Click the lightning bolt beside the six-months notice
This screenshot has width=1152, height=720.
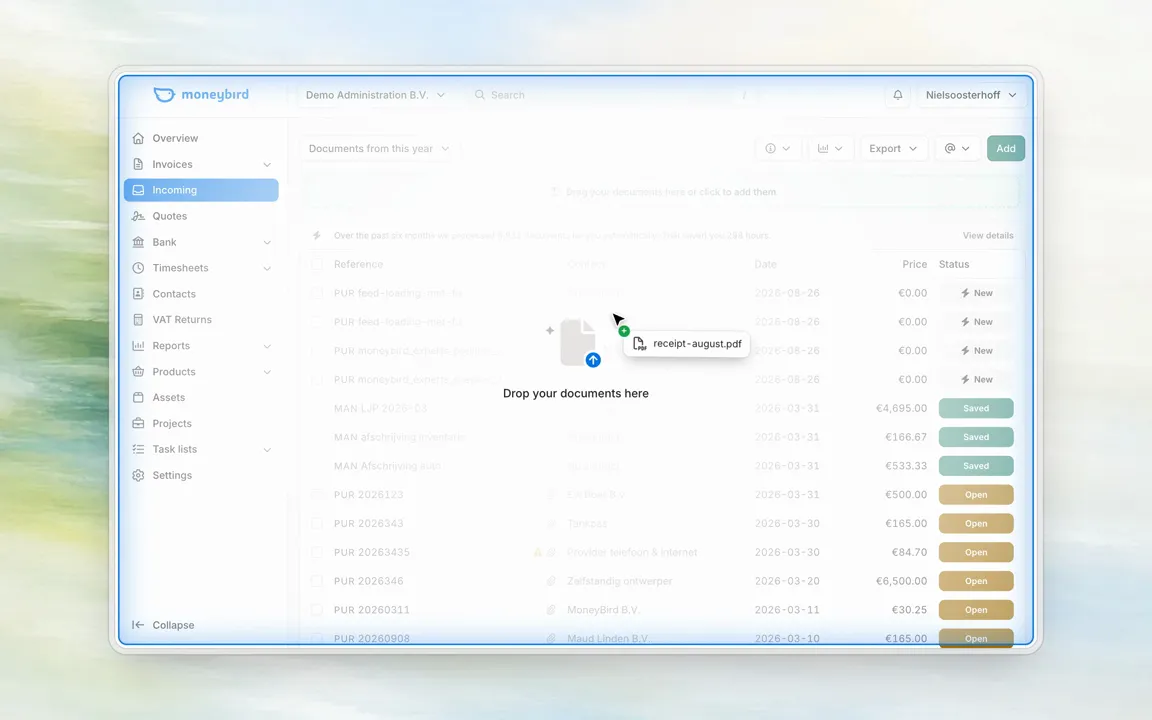317,235
